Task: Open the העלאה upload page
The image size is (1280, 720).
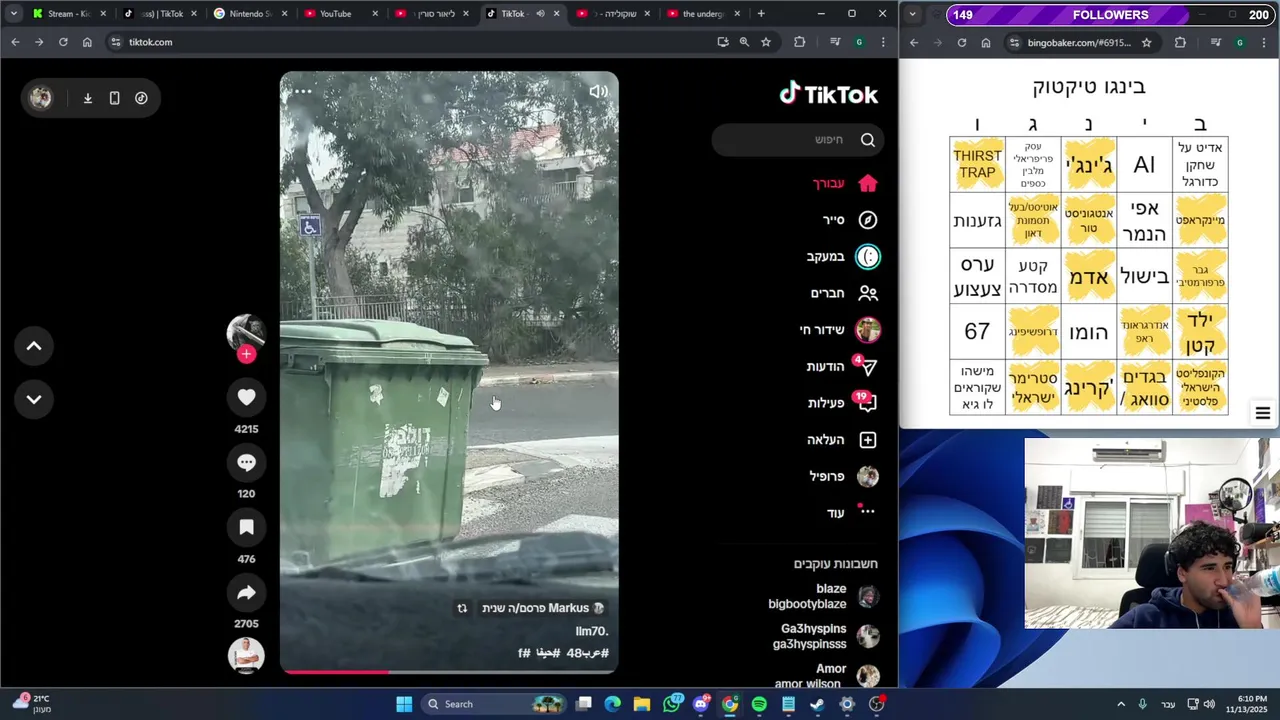Action: tap(842, 440)
